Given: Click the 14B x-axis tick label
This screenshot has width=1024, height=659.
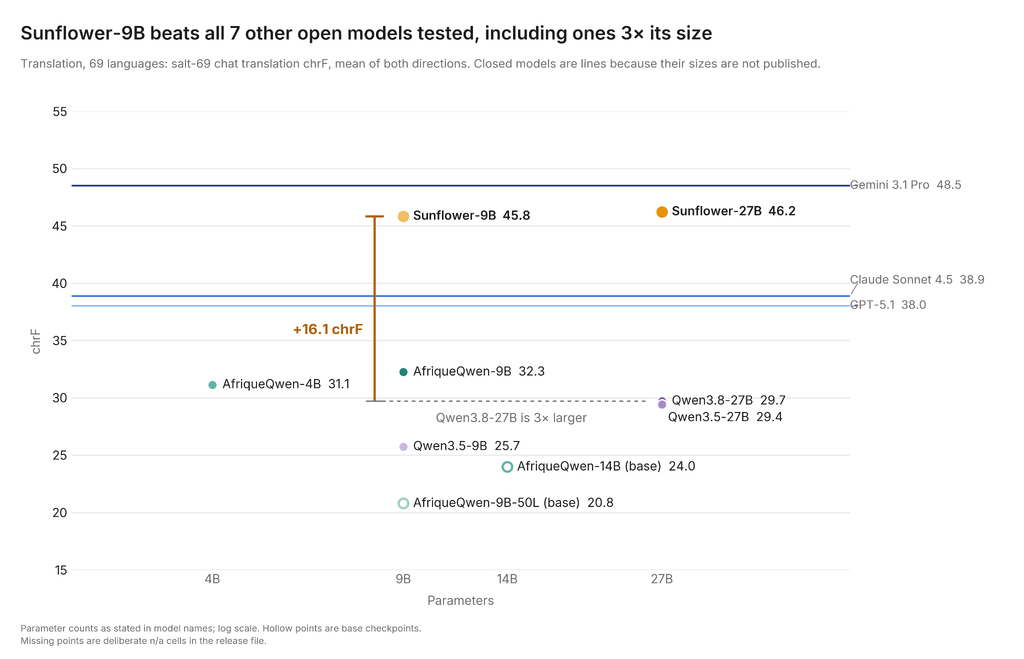Looking at the screenshot, I should pos(507,579).
